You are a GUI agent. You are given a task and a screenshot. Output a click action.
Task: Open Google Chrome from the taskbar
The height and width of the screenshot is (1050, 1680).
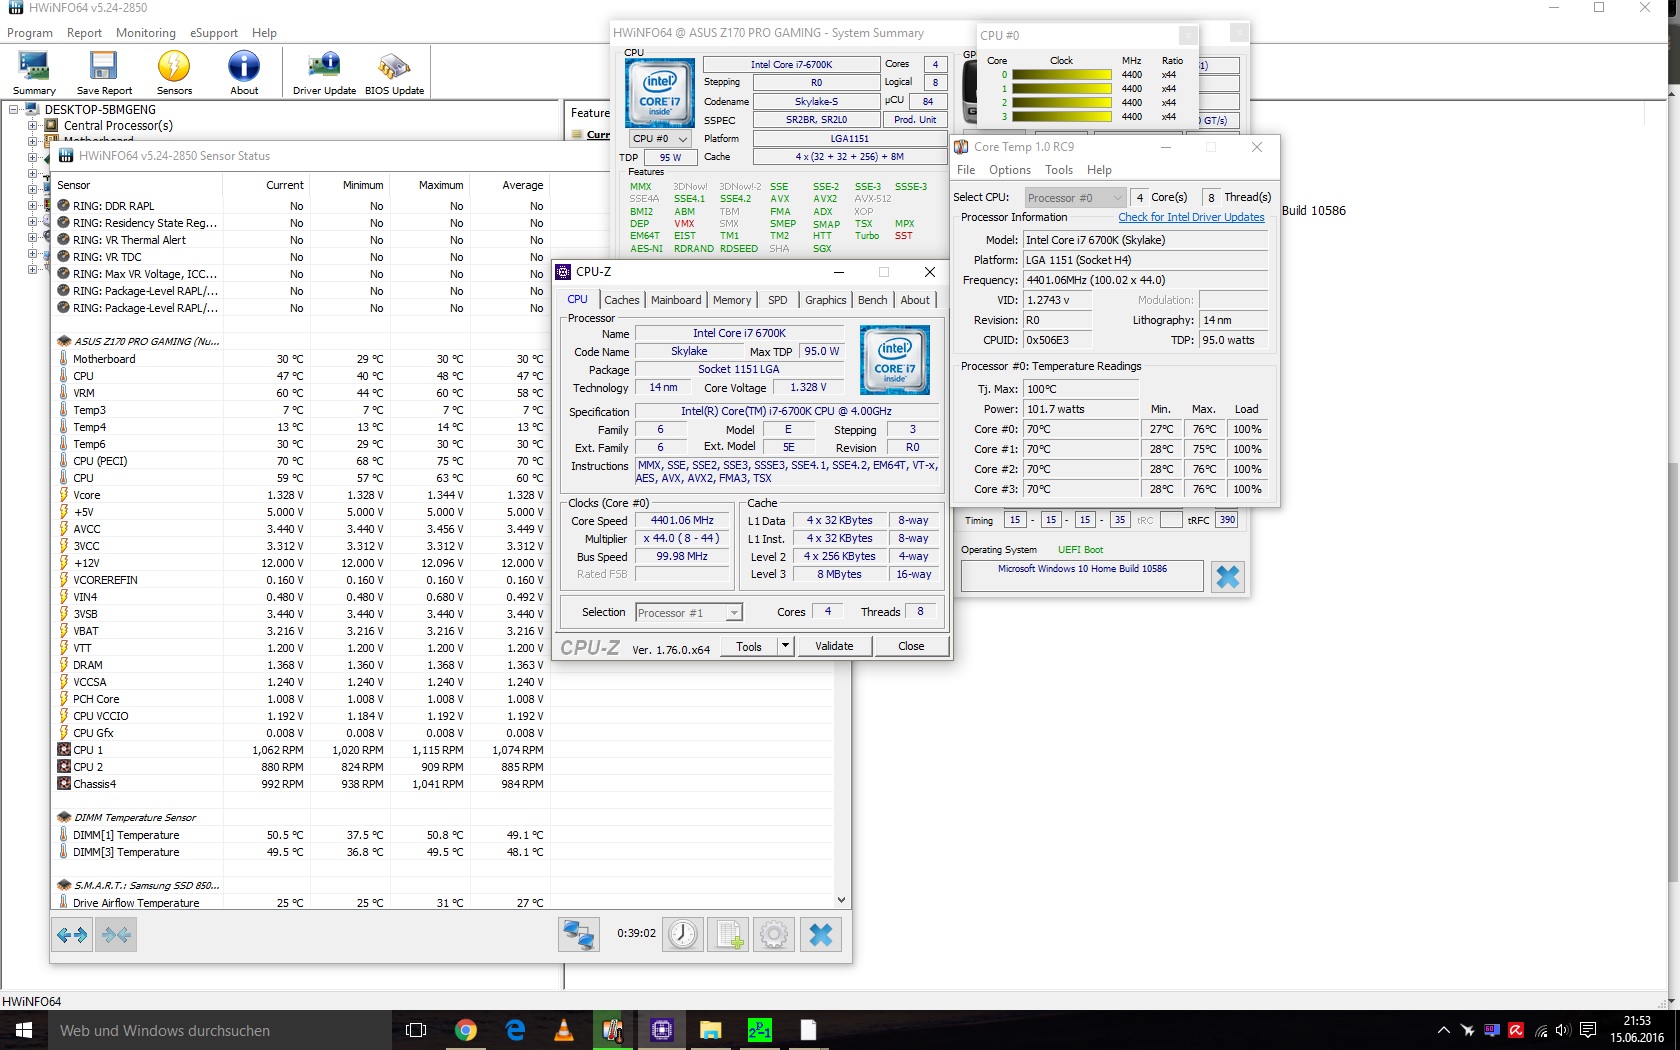466,1030
